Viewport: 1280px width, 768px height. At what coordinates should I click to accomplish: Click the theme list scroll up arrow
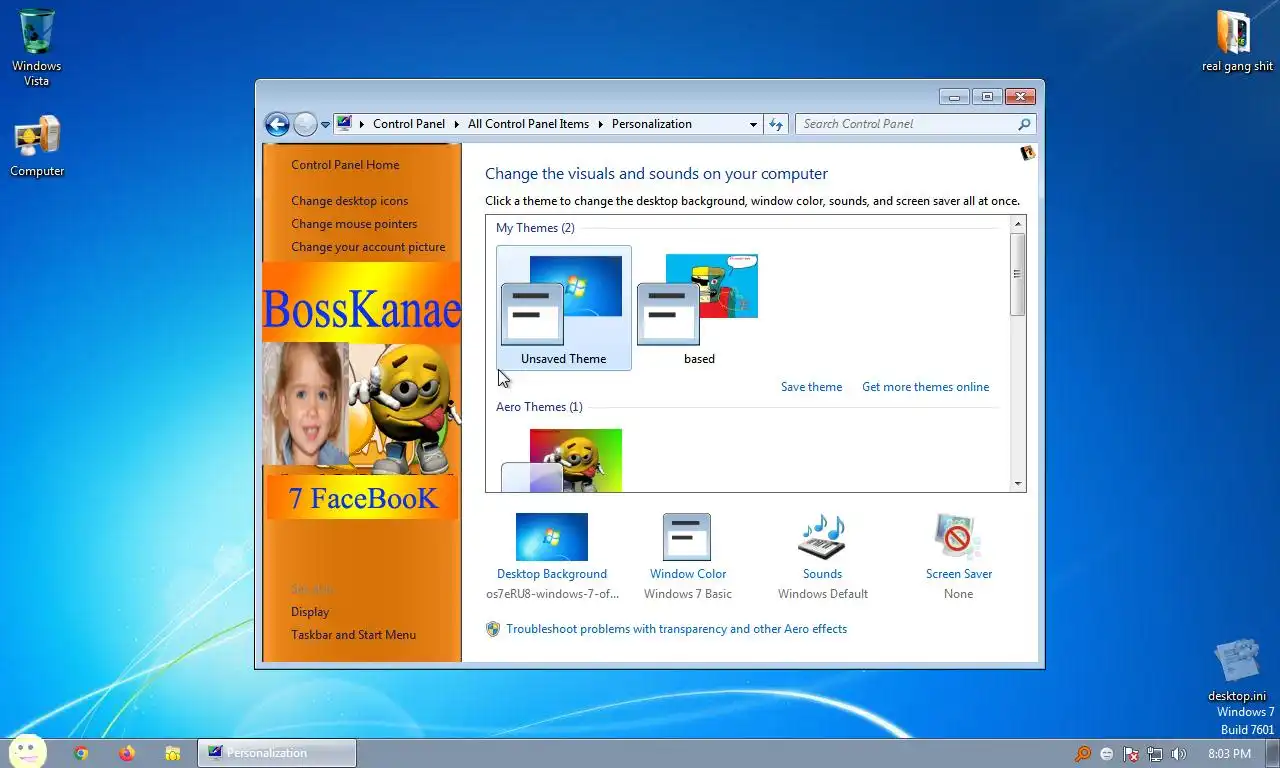coord(1018,223)
